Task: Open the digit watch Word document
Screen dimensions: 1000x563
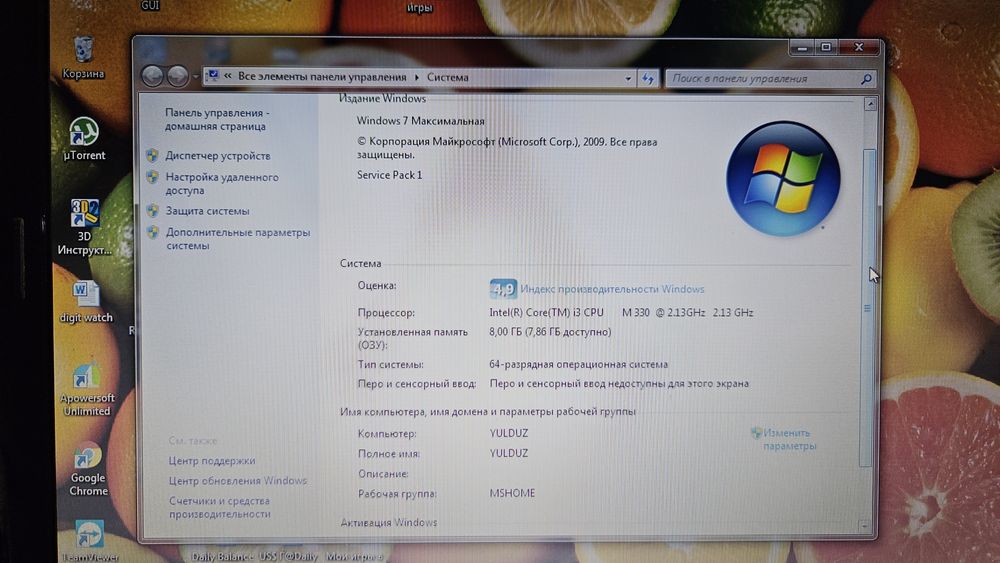Action: click(85, 302)
